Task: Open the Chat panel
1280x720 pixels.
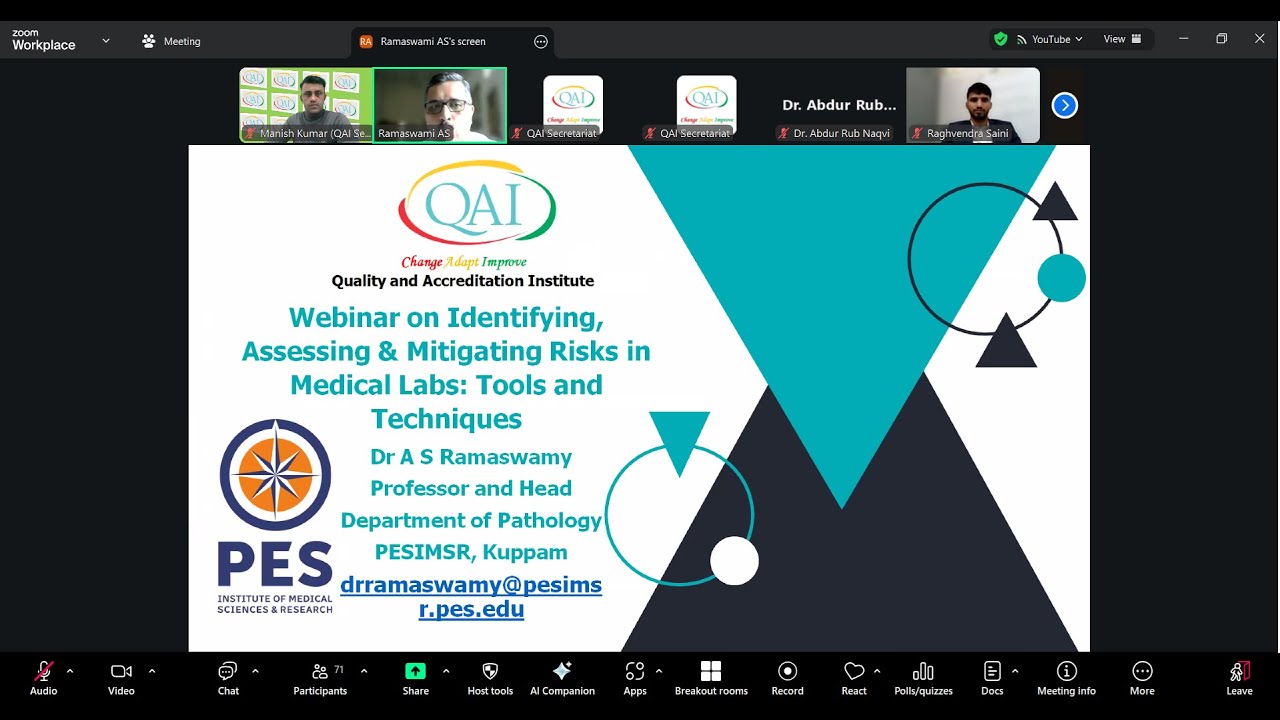Action: tap(228, 678)
